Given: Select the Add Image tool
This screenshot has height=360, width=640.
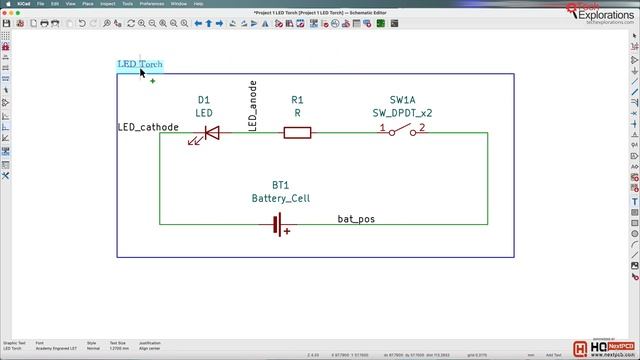Looking at the screenshot, I should [634, 266].
